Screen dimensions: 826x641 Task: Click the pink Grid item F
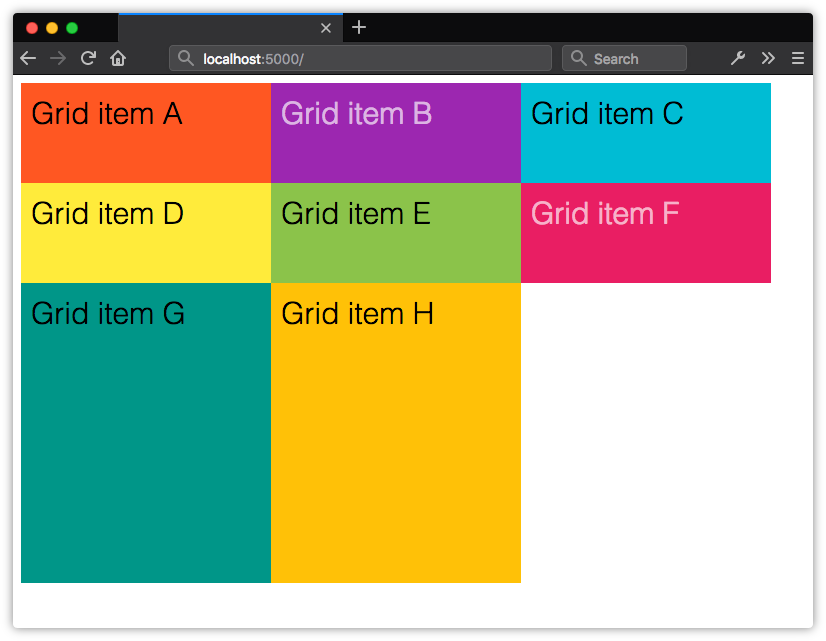click(646, 233)
